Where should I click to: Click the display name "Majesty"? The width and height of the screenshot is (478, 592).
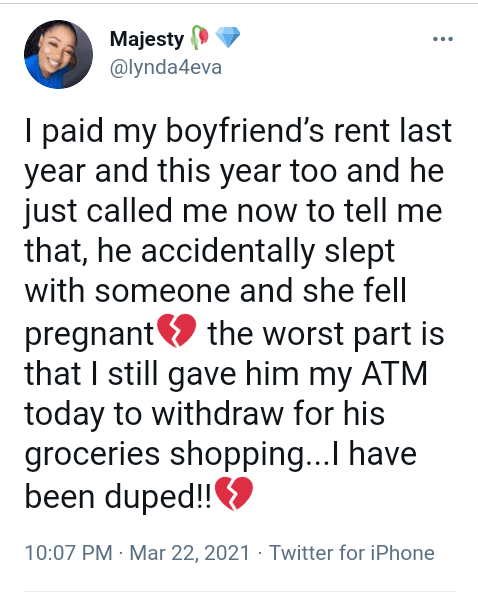tap(147, 39)
